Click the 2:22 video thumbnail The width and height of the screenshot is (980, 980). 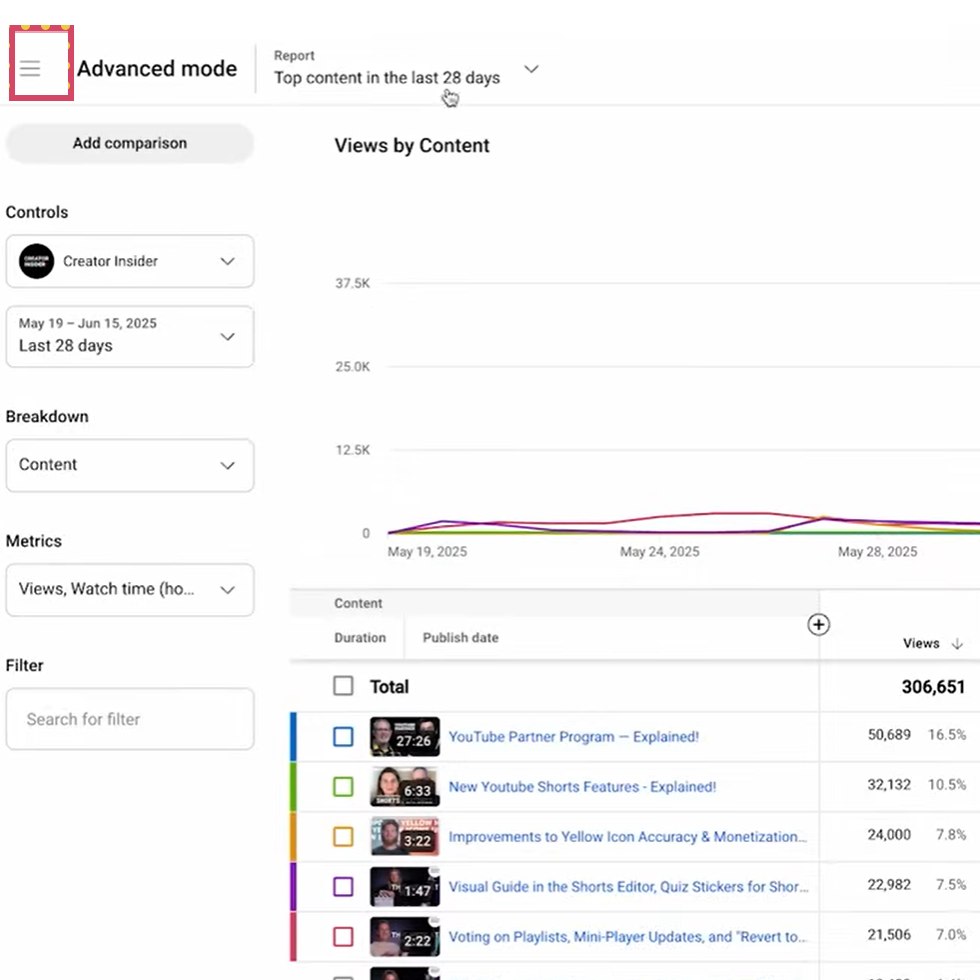pyautogui.click(x=405, y=936)
